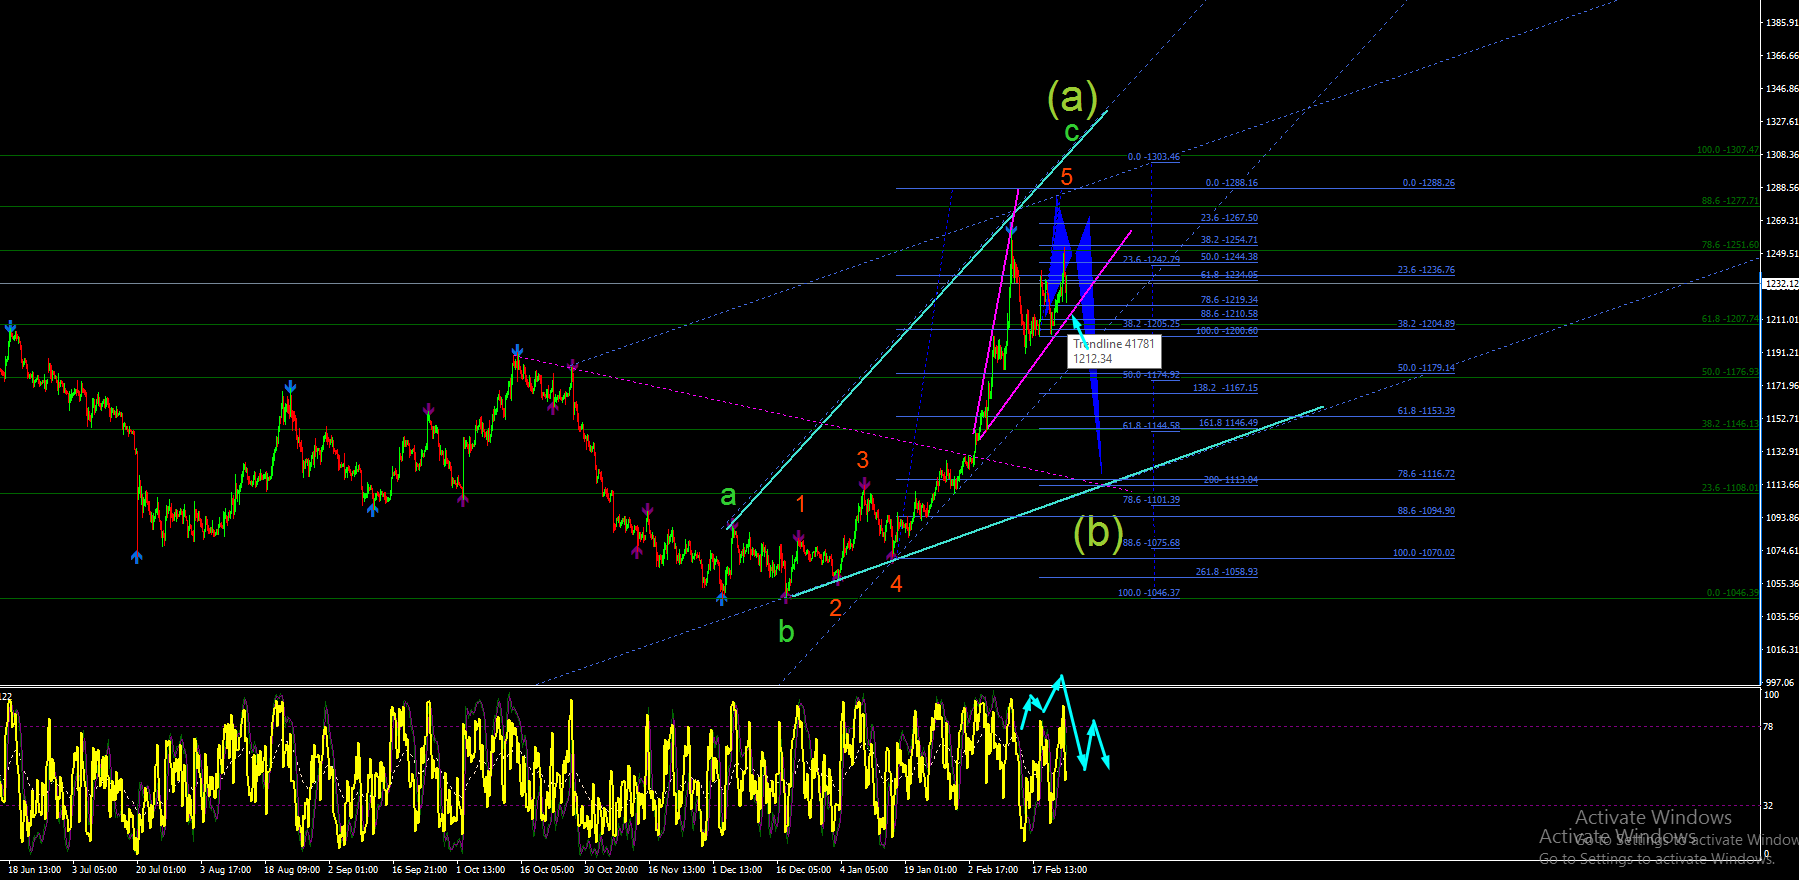Click the green lowercase c wave label
The image size is (1799, 880).
pyautogui.click(x=1071, y=132)
